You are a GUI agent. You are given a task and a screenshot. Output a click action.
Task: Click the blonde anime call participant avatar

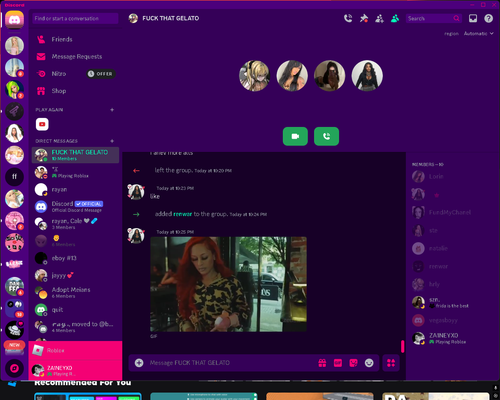tap(254, 76)
